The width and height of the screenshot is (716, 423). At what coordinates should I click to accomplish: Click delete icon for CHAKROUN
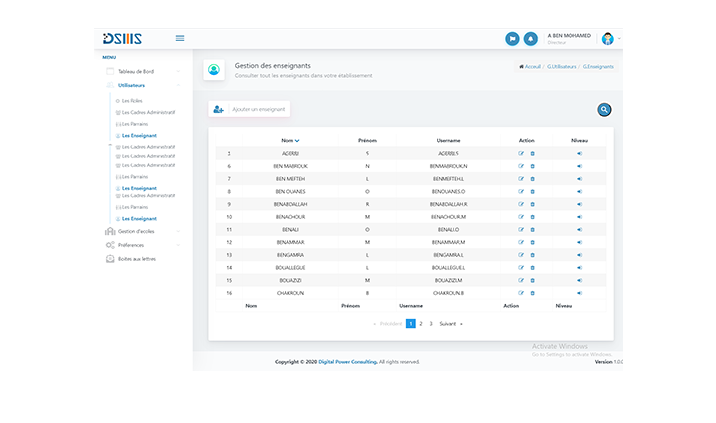pos(532,293)
